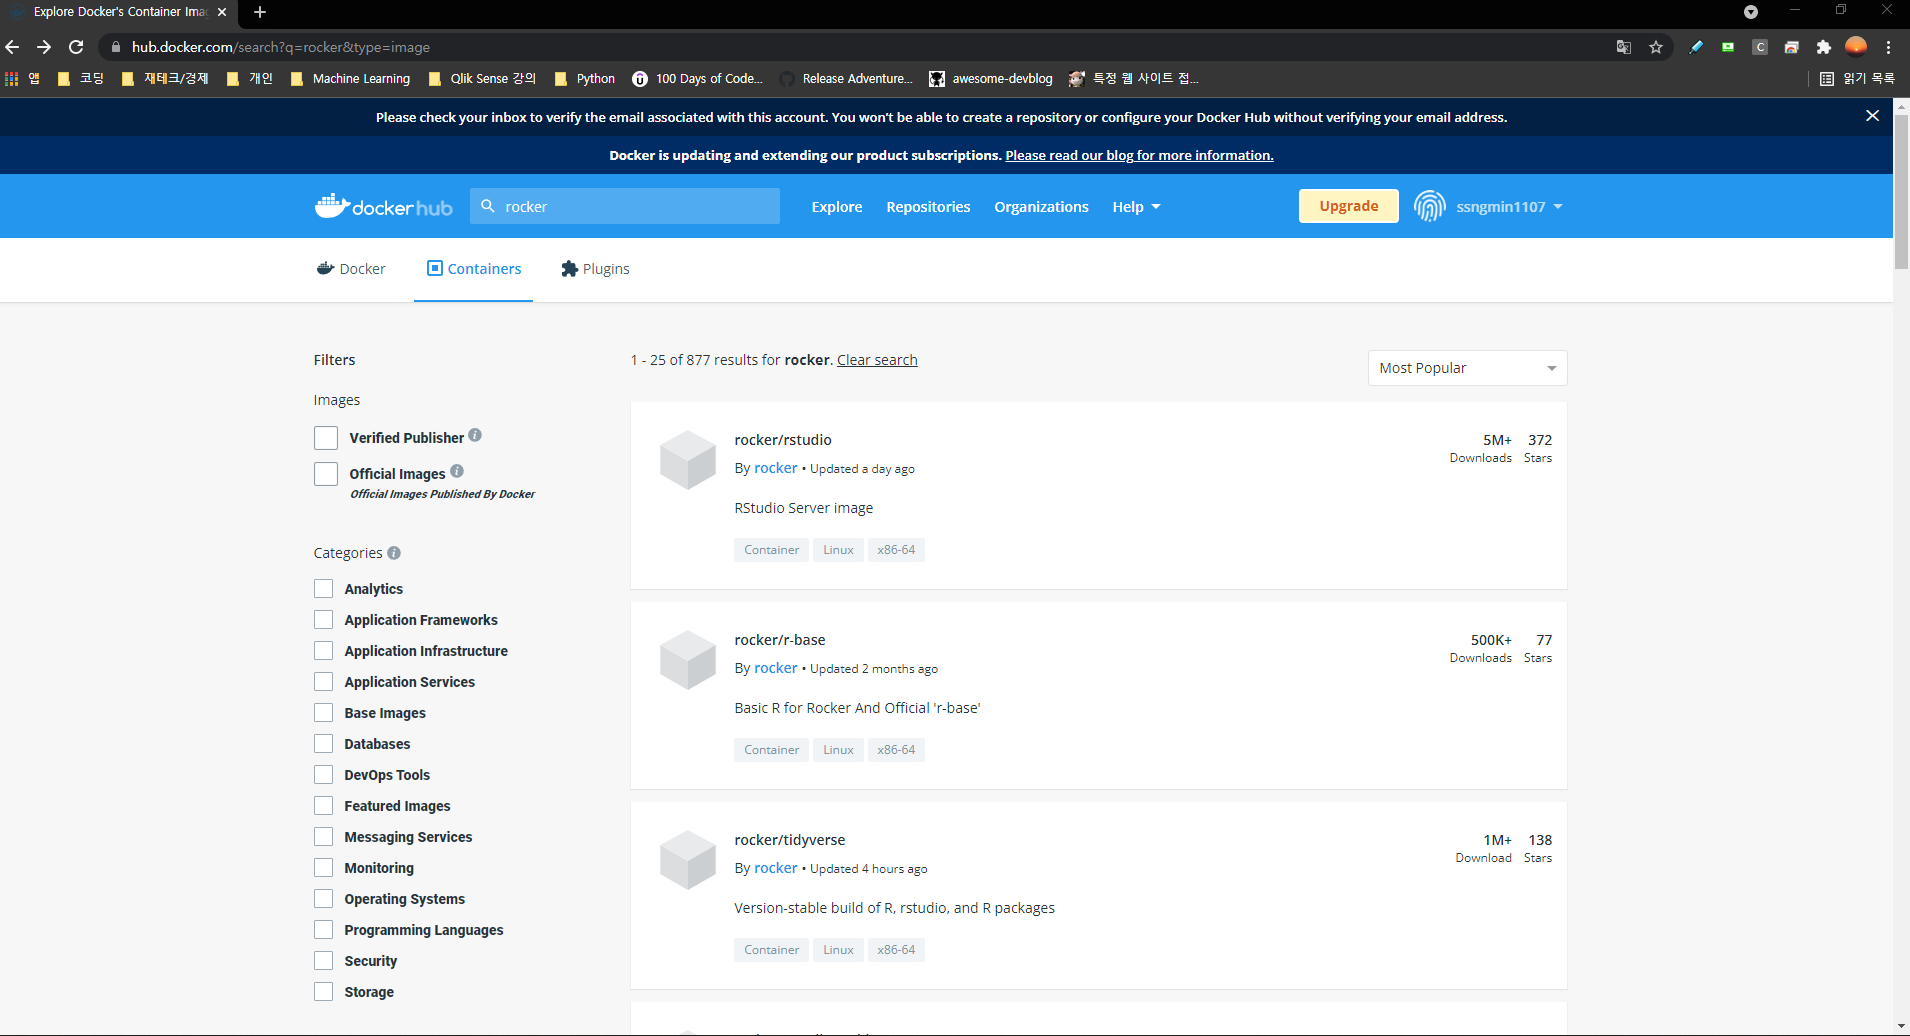Click the site lock icon

tap(116, 47)
